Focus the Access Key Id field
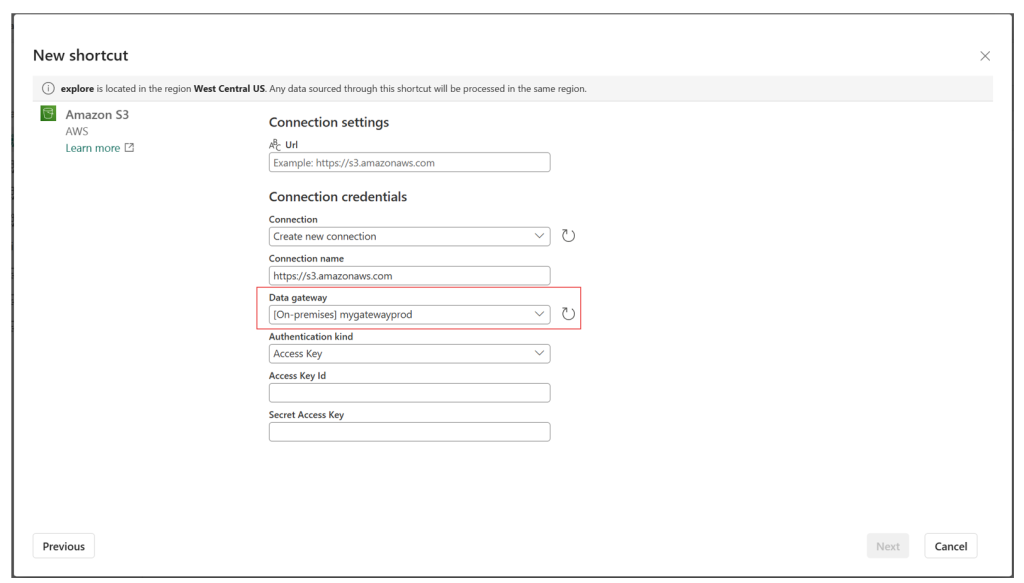 click(x=409, y=393)
